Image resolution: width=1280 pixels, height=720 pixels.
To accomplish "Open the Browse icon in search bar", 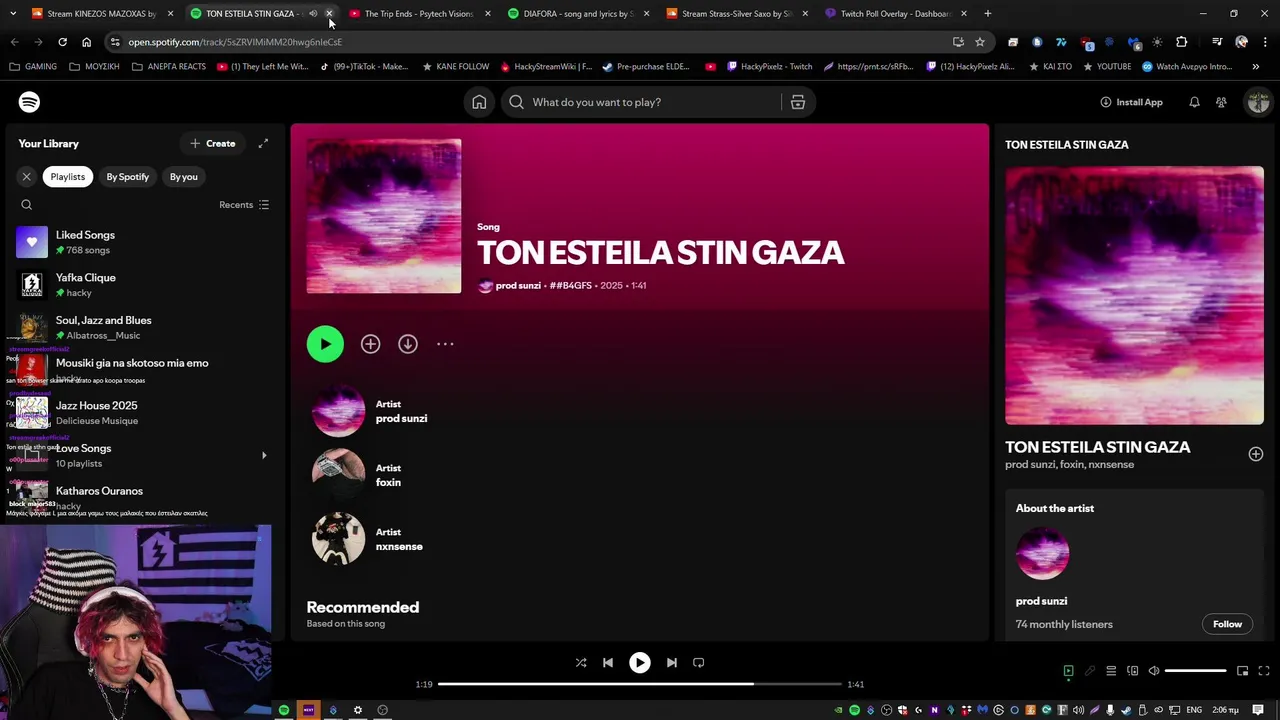I will click(x=798, y=102).
